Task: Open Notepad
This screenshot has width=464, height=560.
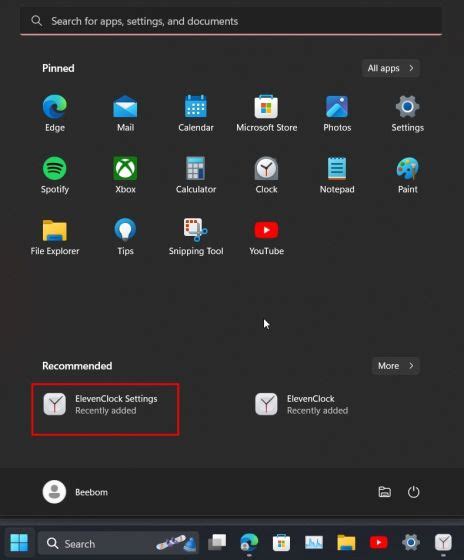Action: pos(337,175)
